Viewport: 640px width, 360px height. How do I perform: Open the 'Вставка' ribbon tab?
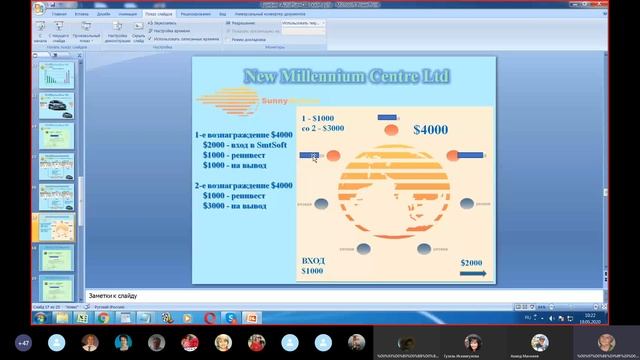82,14
